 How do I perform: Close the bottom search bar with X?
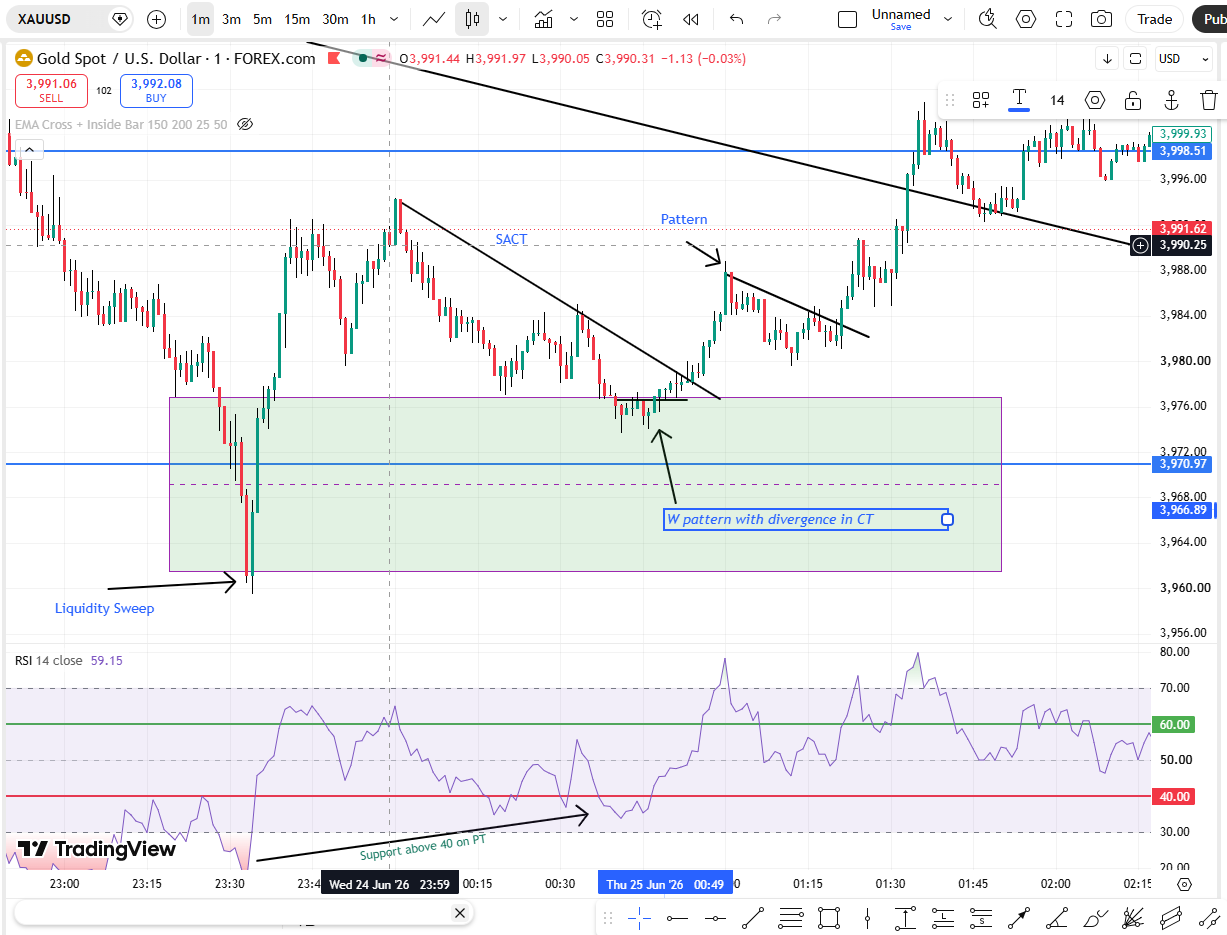[460, 913]
